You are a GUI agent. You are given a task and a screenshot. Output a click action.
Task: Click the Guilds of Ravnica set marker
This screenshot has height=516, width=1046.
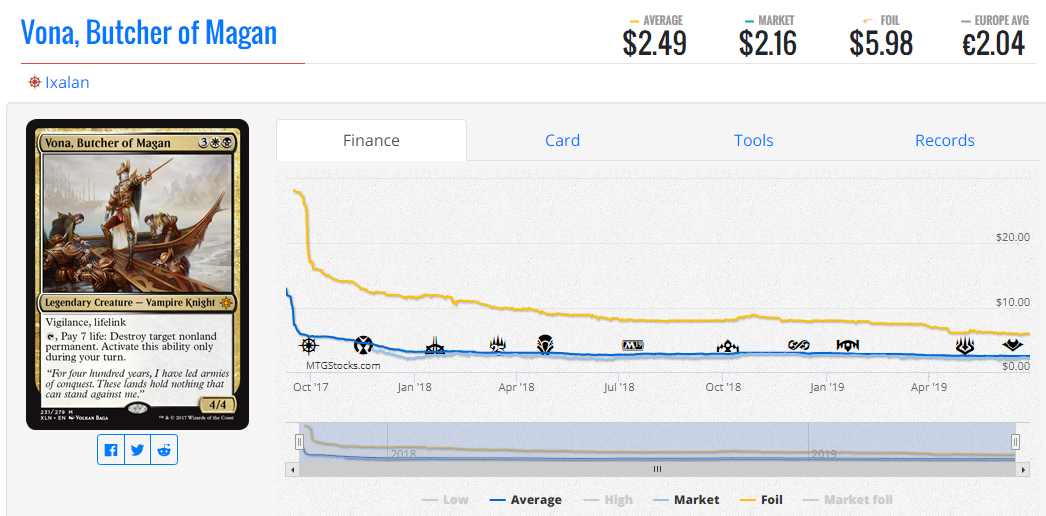tap(726, 346)
